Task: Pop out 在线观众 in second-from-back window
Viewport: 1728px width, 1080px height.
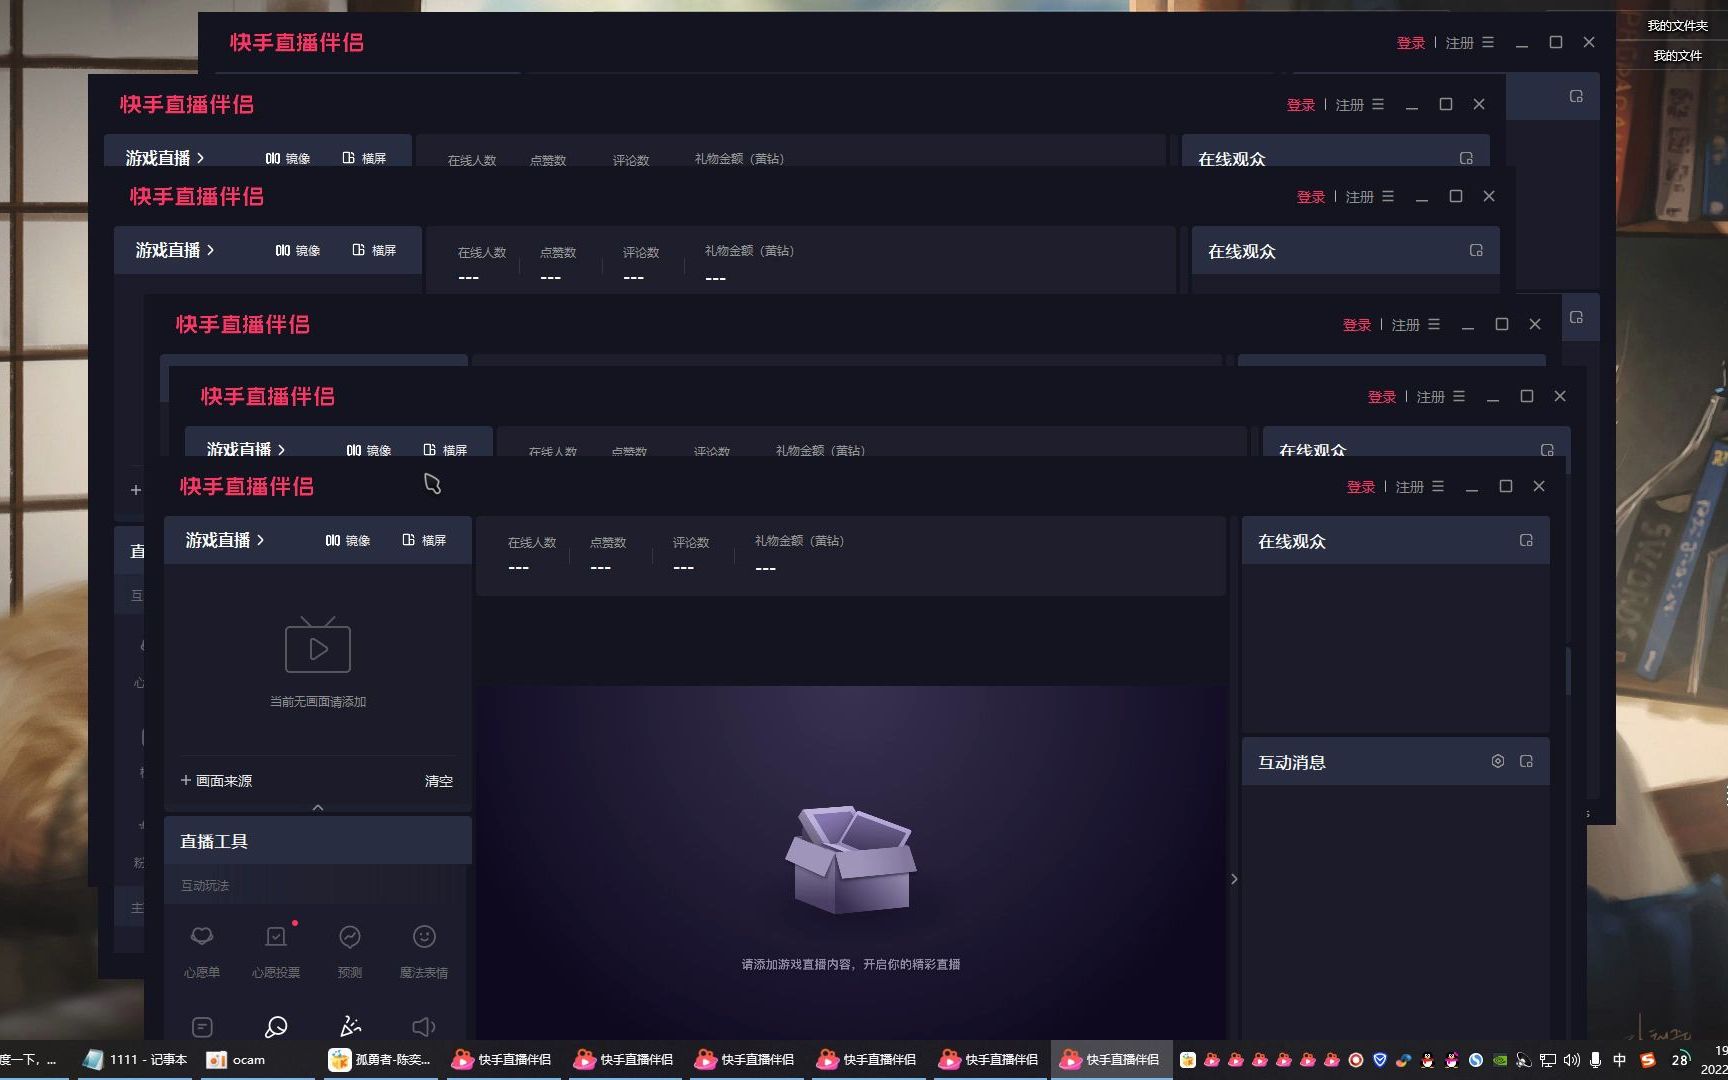Action: click(1466, 158)
